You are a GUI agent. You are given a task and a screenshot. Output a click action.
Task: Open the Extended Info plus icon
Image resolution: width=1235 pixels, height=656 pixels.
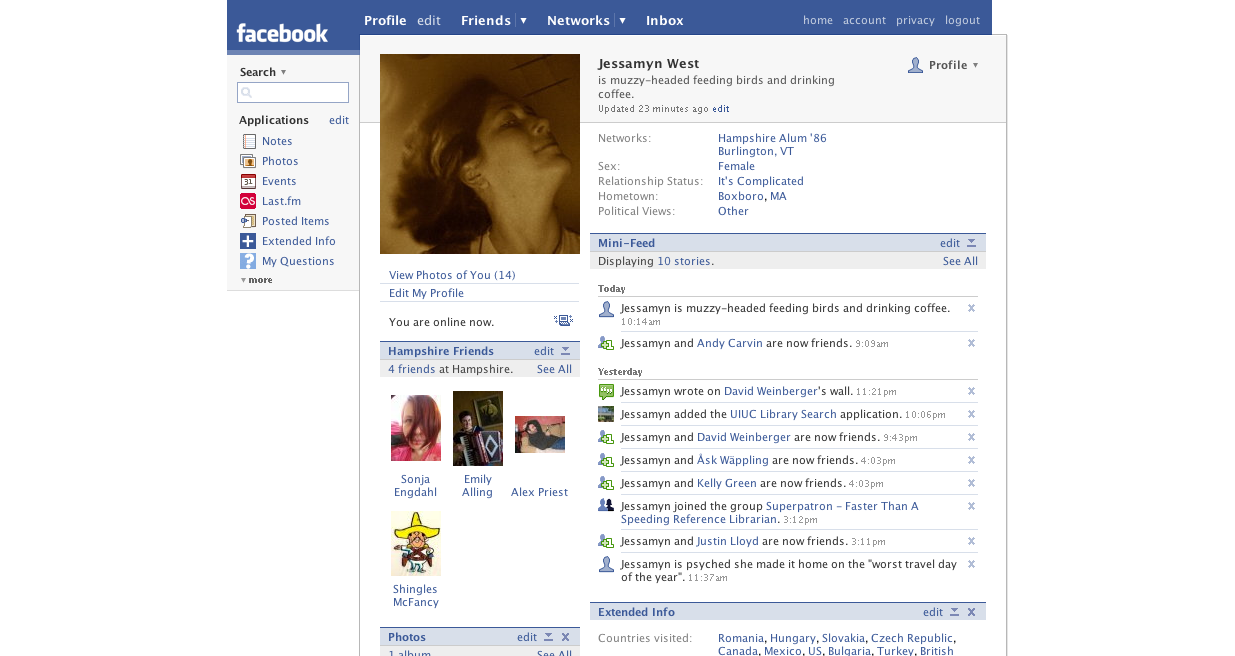(x=248, y=241)
